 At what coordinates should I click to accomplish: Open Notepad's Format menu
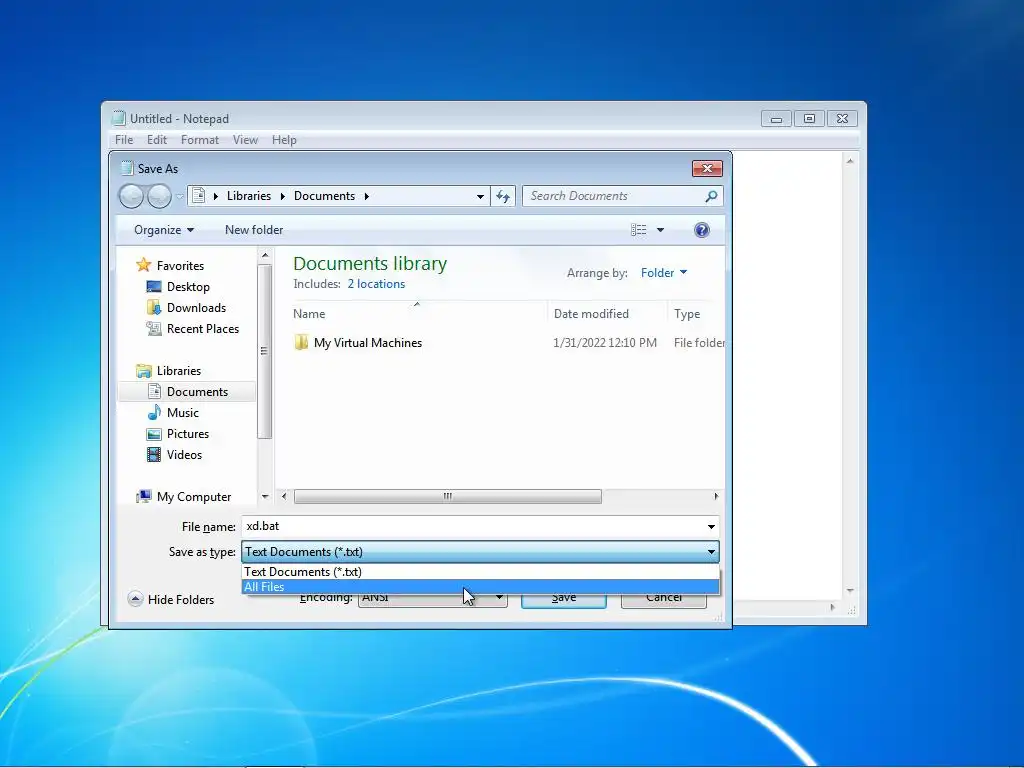pos(200,140)
